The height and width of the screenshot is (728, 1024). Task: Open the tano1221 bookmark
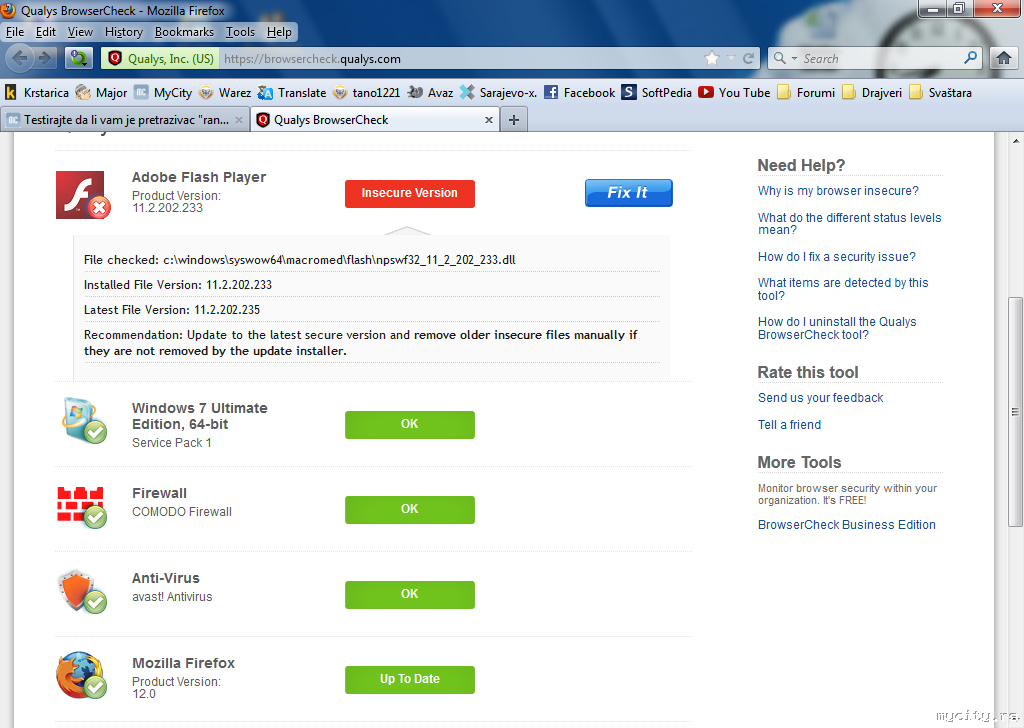coord(366,93)
